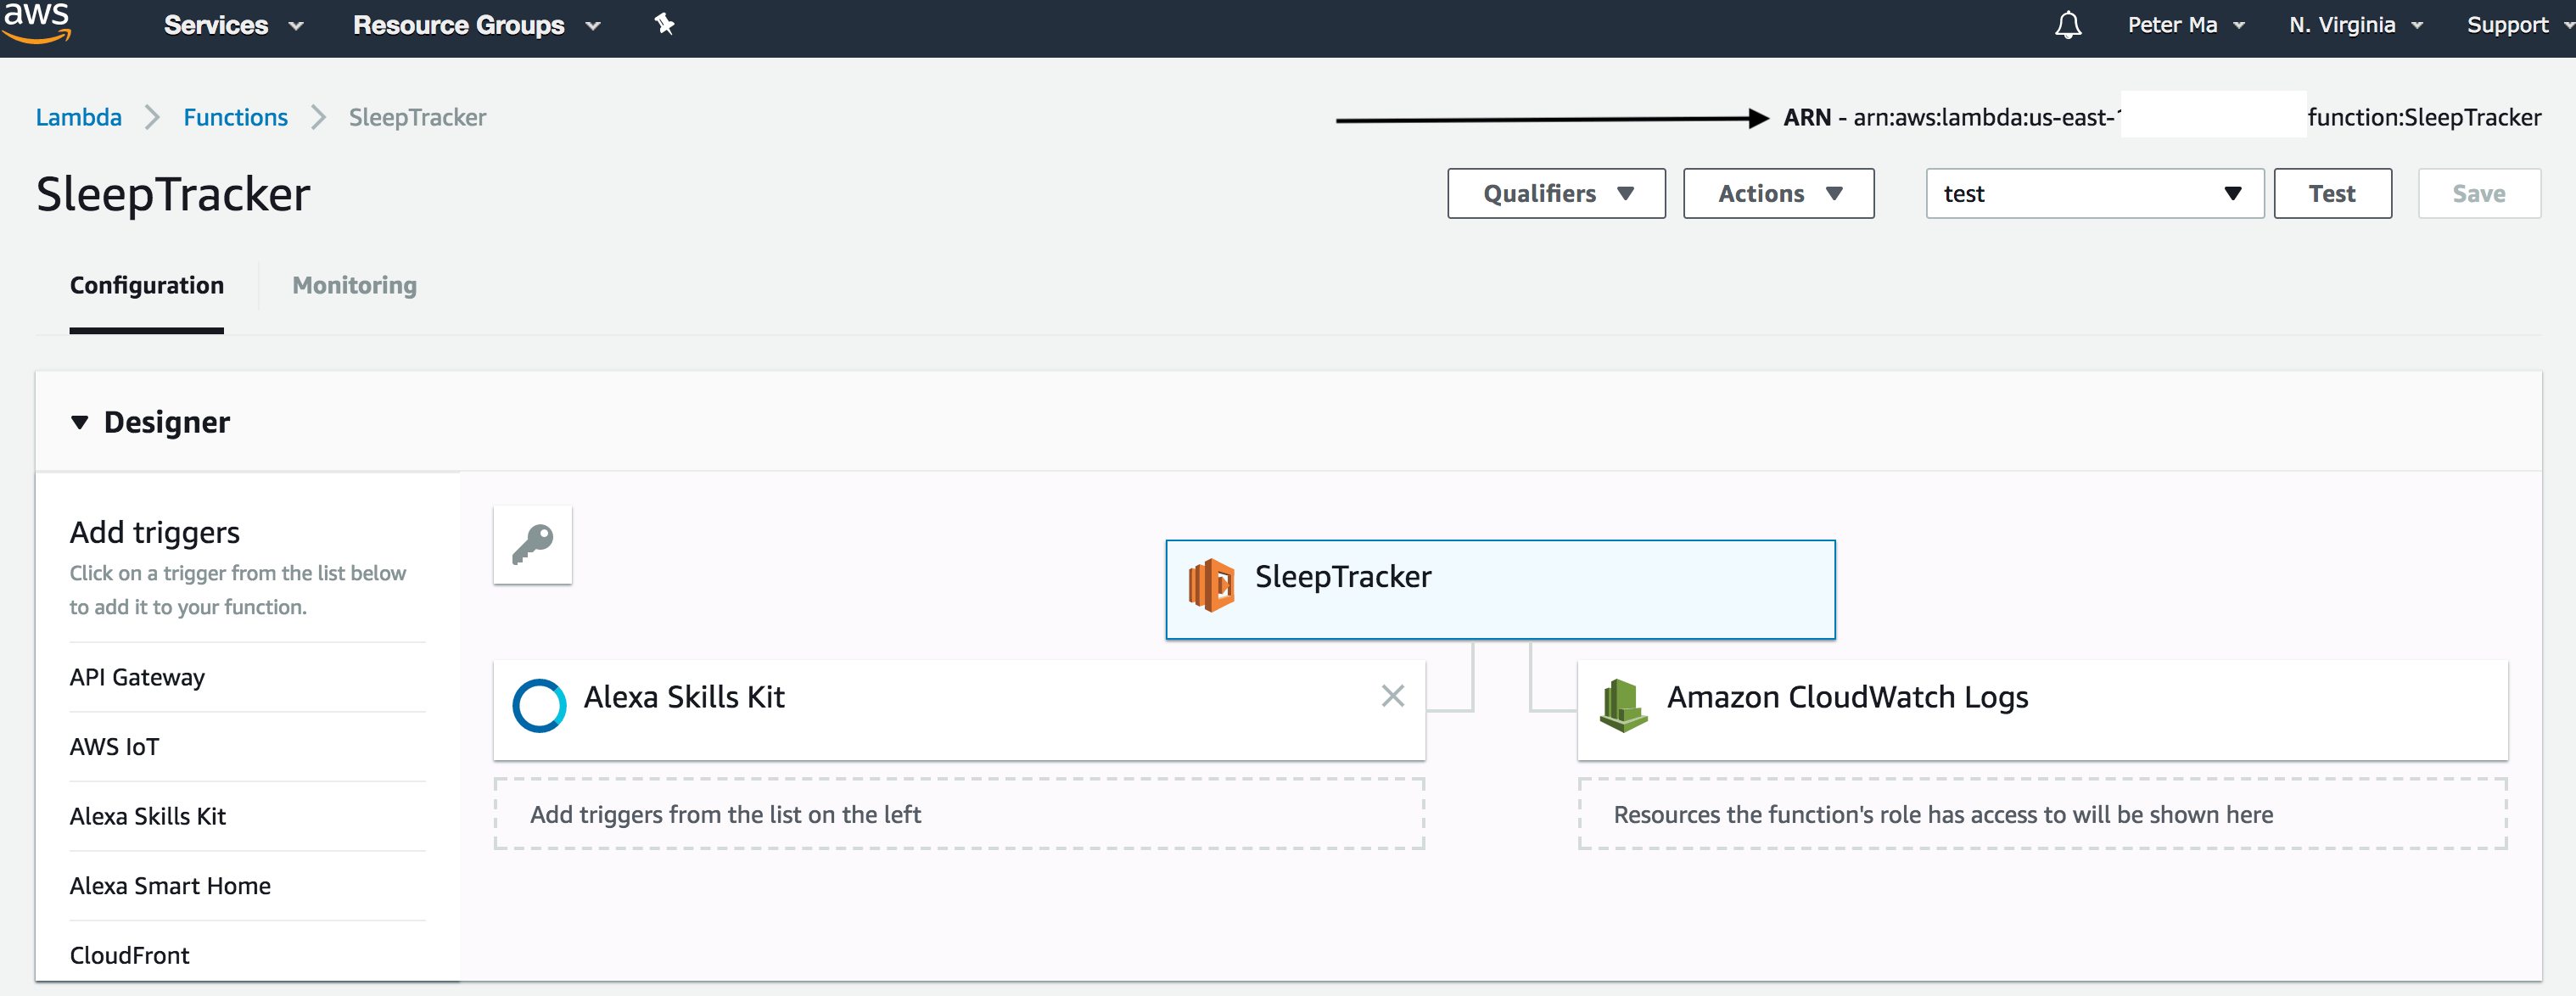This screenshot has height=996, width=2576.
Task: Open the Peter Ma account menu
Action: (2186, 25)
